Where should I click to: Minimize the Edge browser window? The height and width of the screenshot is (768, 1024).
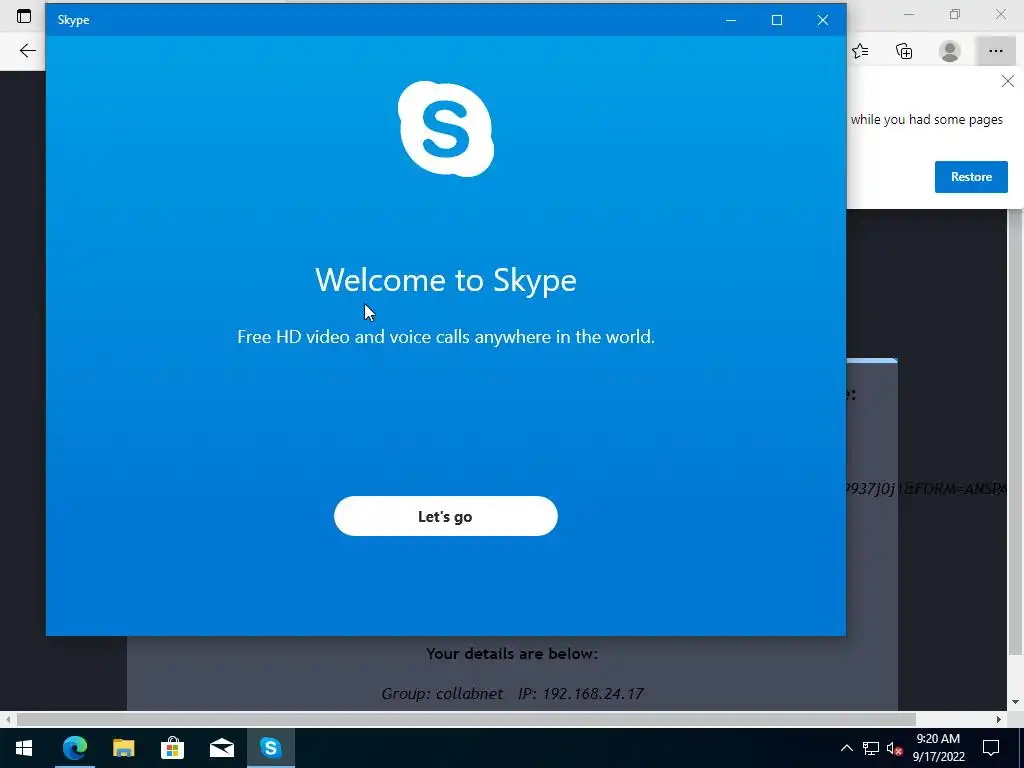[908, 14]
